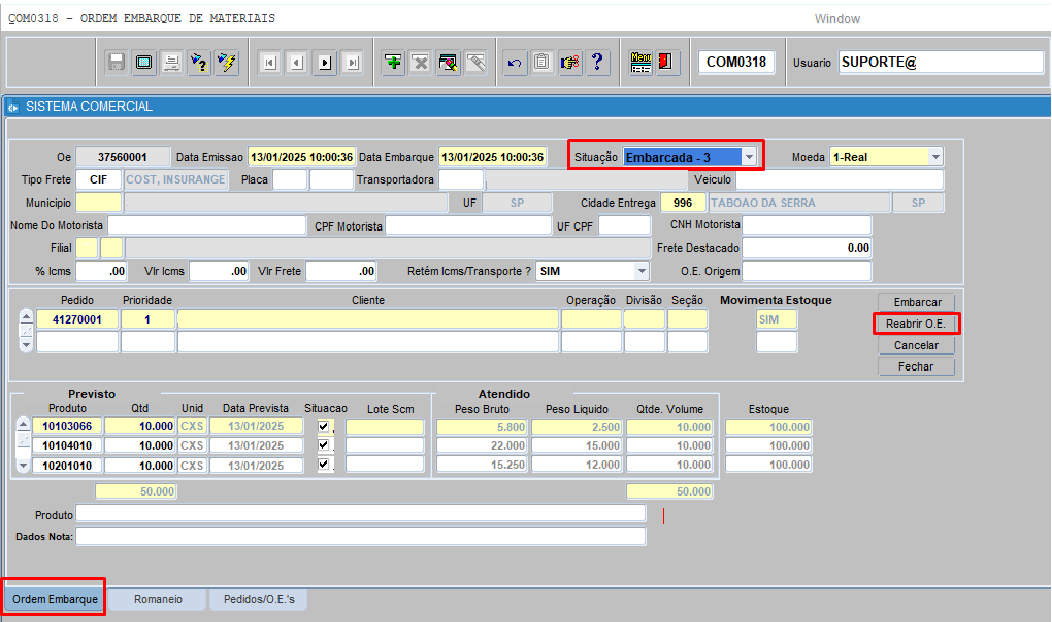Select product code 10104010 cell
Screen dimensions: 1052x622
click(x=67, y=446)
